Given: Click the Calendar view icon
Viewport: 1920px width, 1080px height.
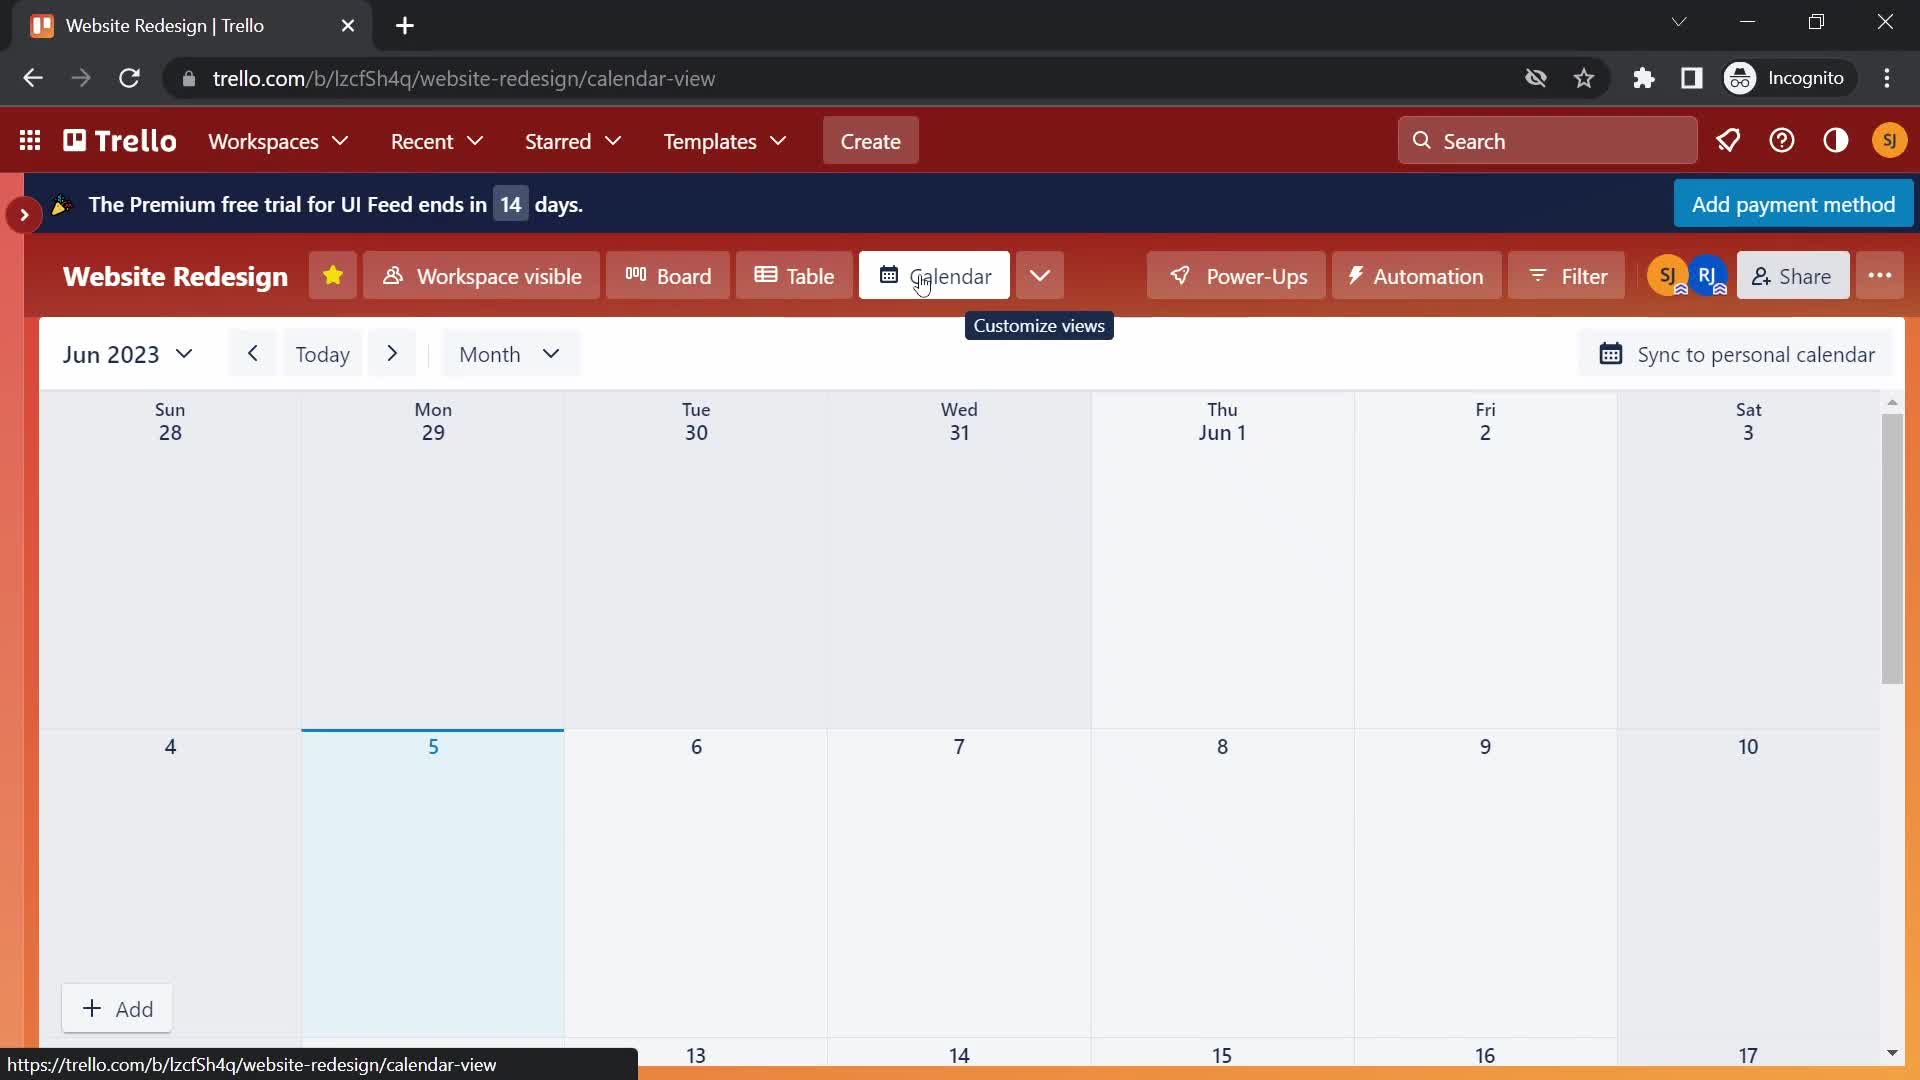Looking at the screenshot, I should tap(889, 276).
